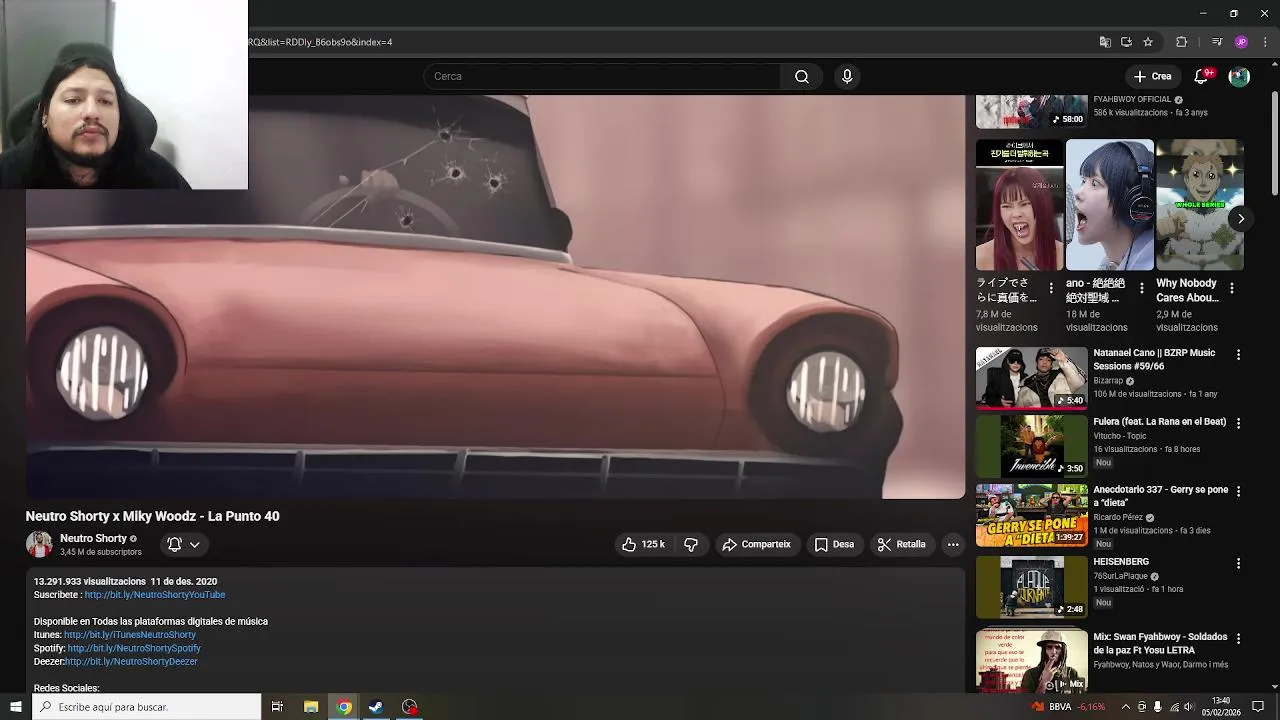Open the Crea (create) menu
1280x720 pixels.
point(1152,76)
